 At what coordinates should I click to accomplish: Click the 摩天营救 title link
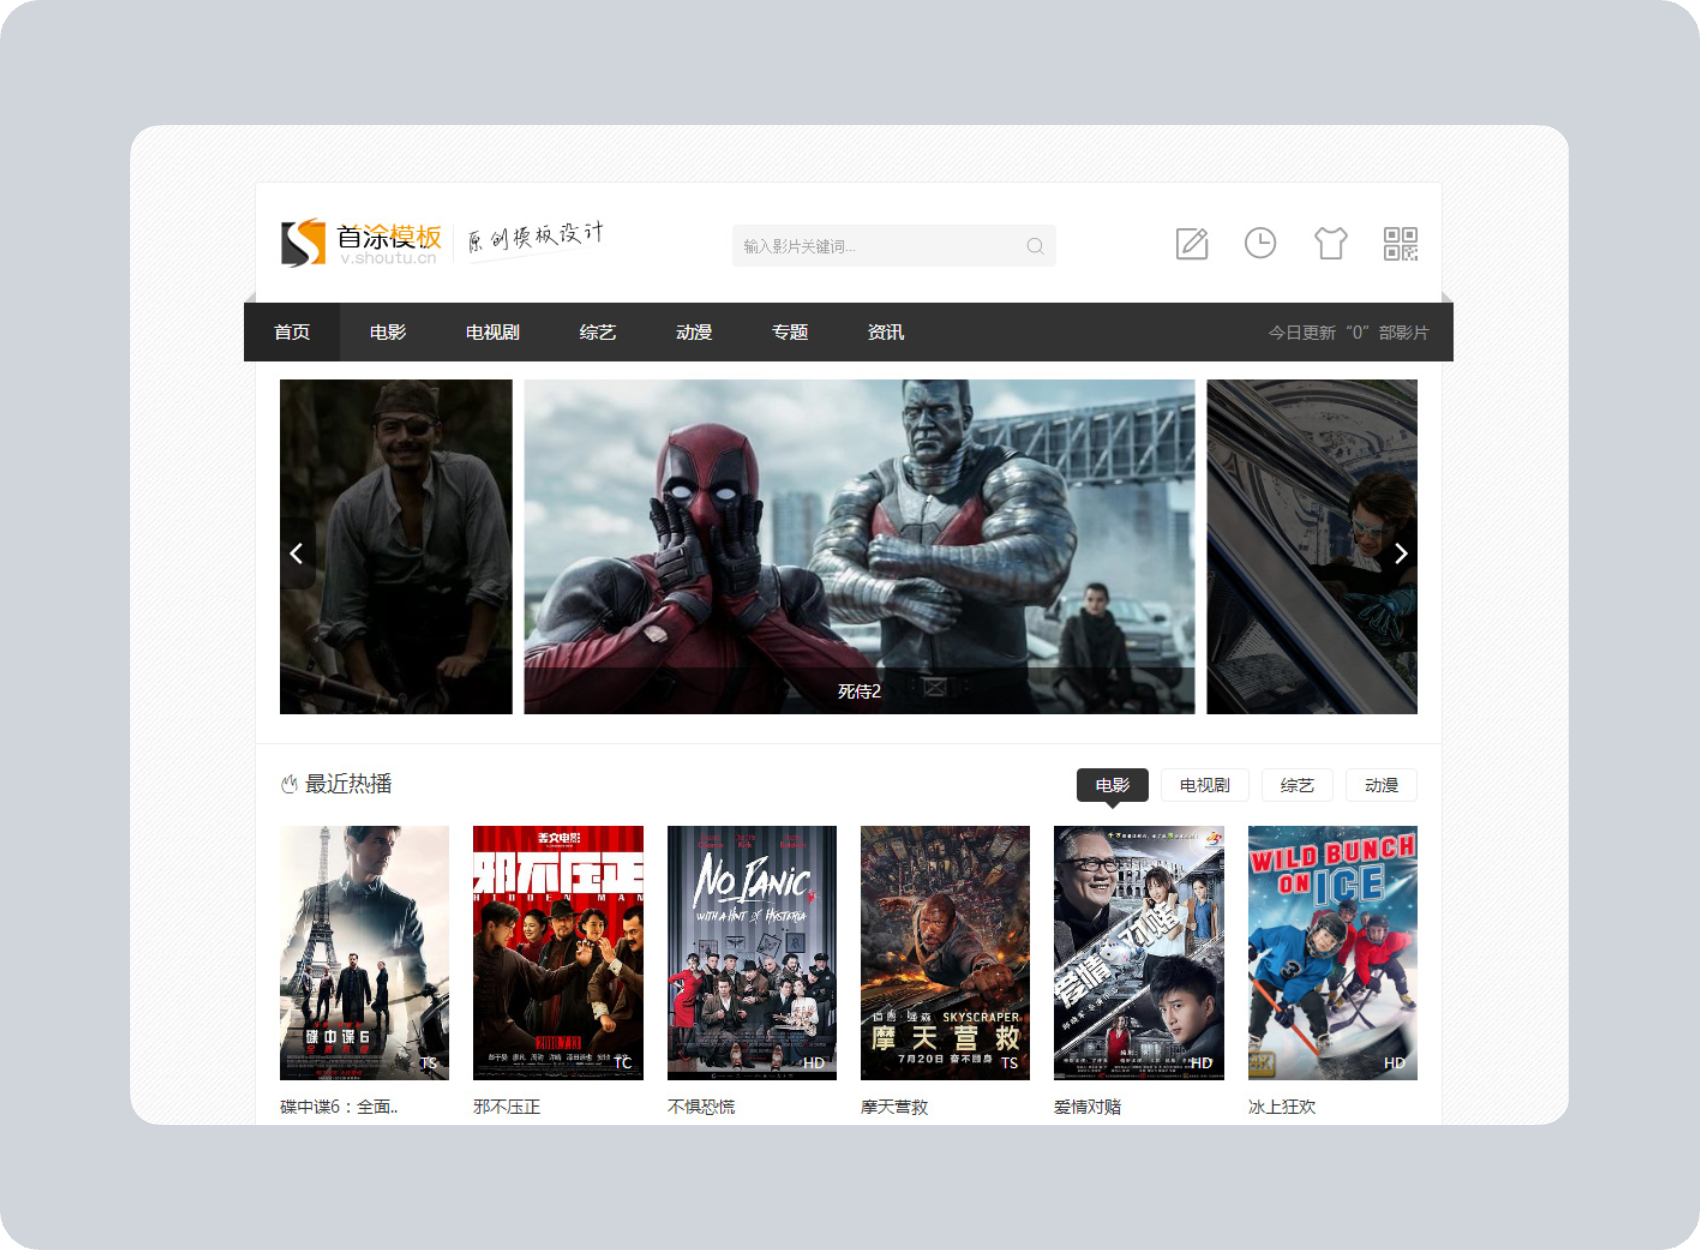895,1107
